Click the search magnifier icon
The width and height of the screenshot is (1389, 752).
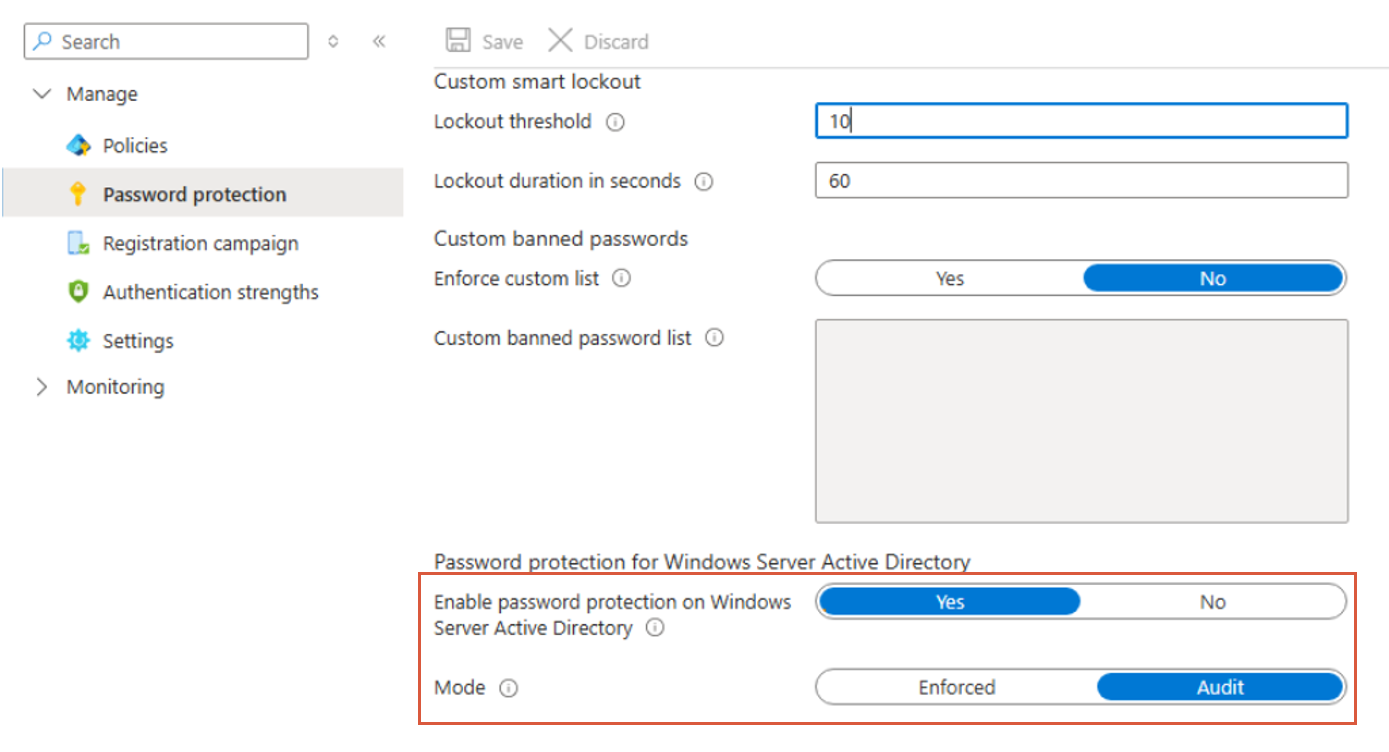coord(43,41)
